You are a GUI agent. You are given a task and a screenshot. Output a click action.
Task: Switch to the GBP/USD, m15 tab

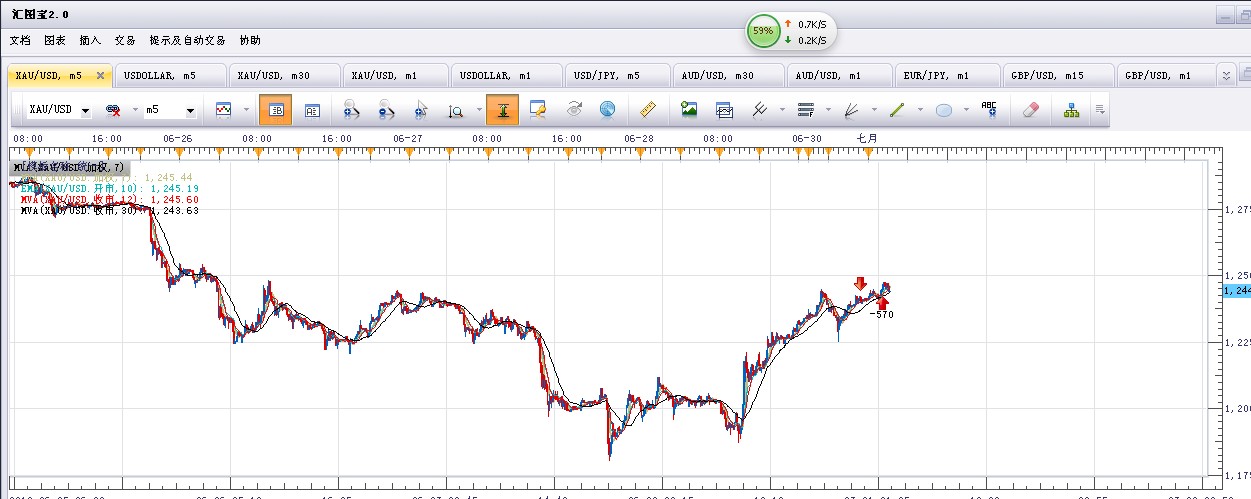click(x=1058, y=76)
